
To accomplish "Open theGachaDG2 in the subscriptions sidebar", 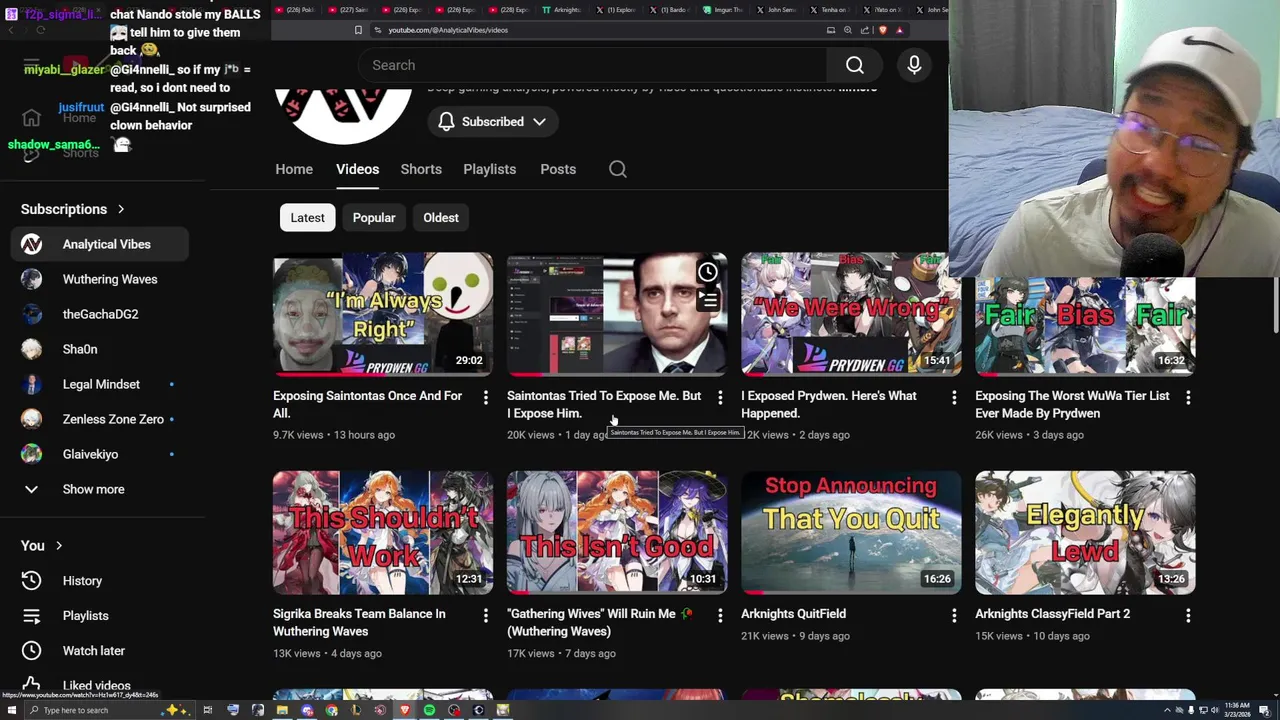I will pyautogui.click(x=100, y=314).
